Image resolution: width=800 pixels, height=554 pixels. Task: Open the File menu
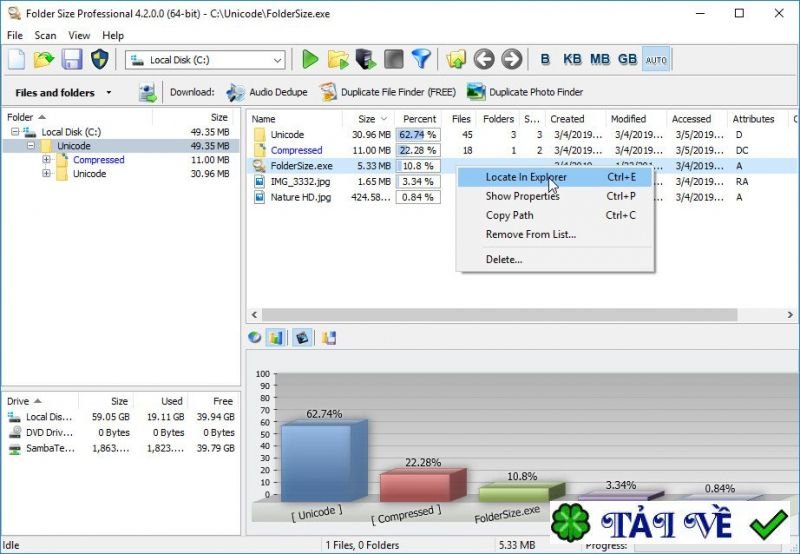pyautogui.click(x=15, y=35)
